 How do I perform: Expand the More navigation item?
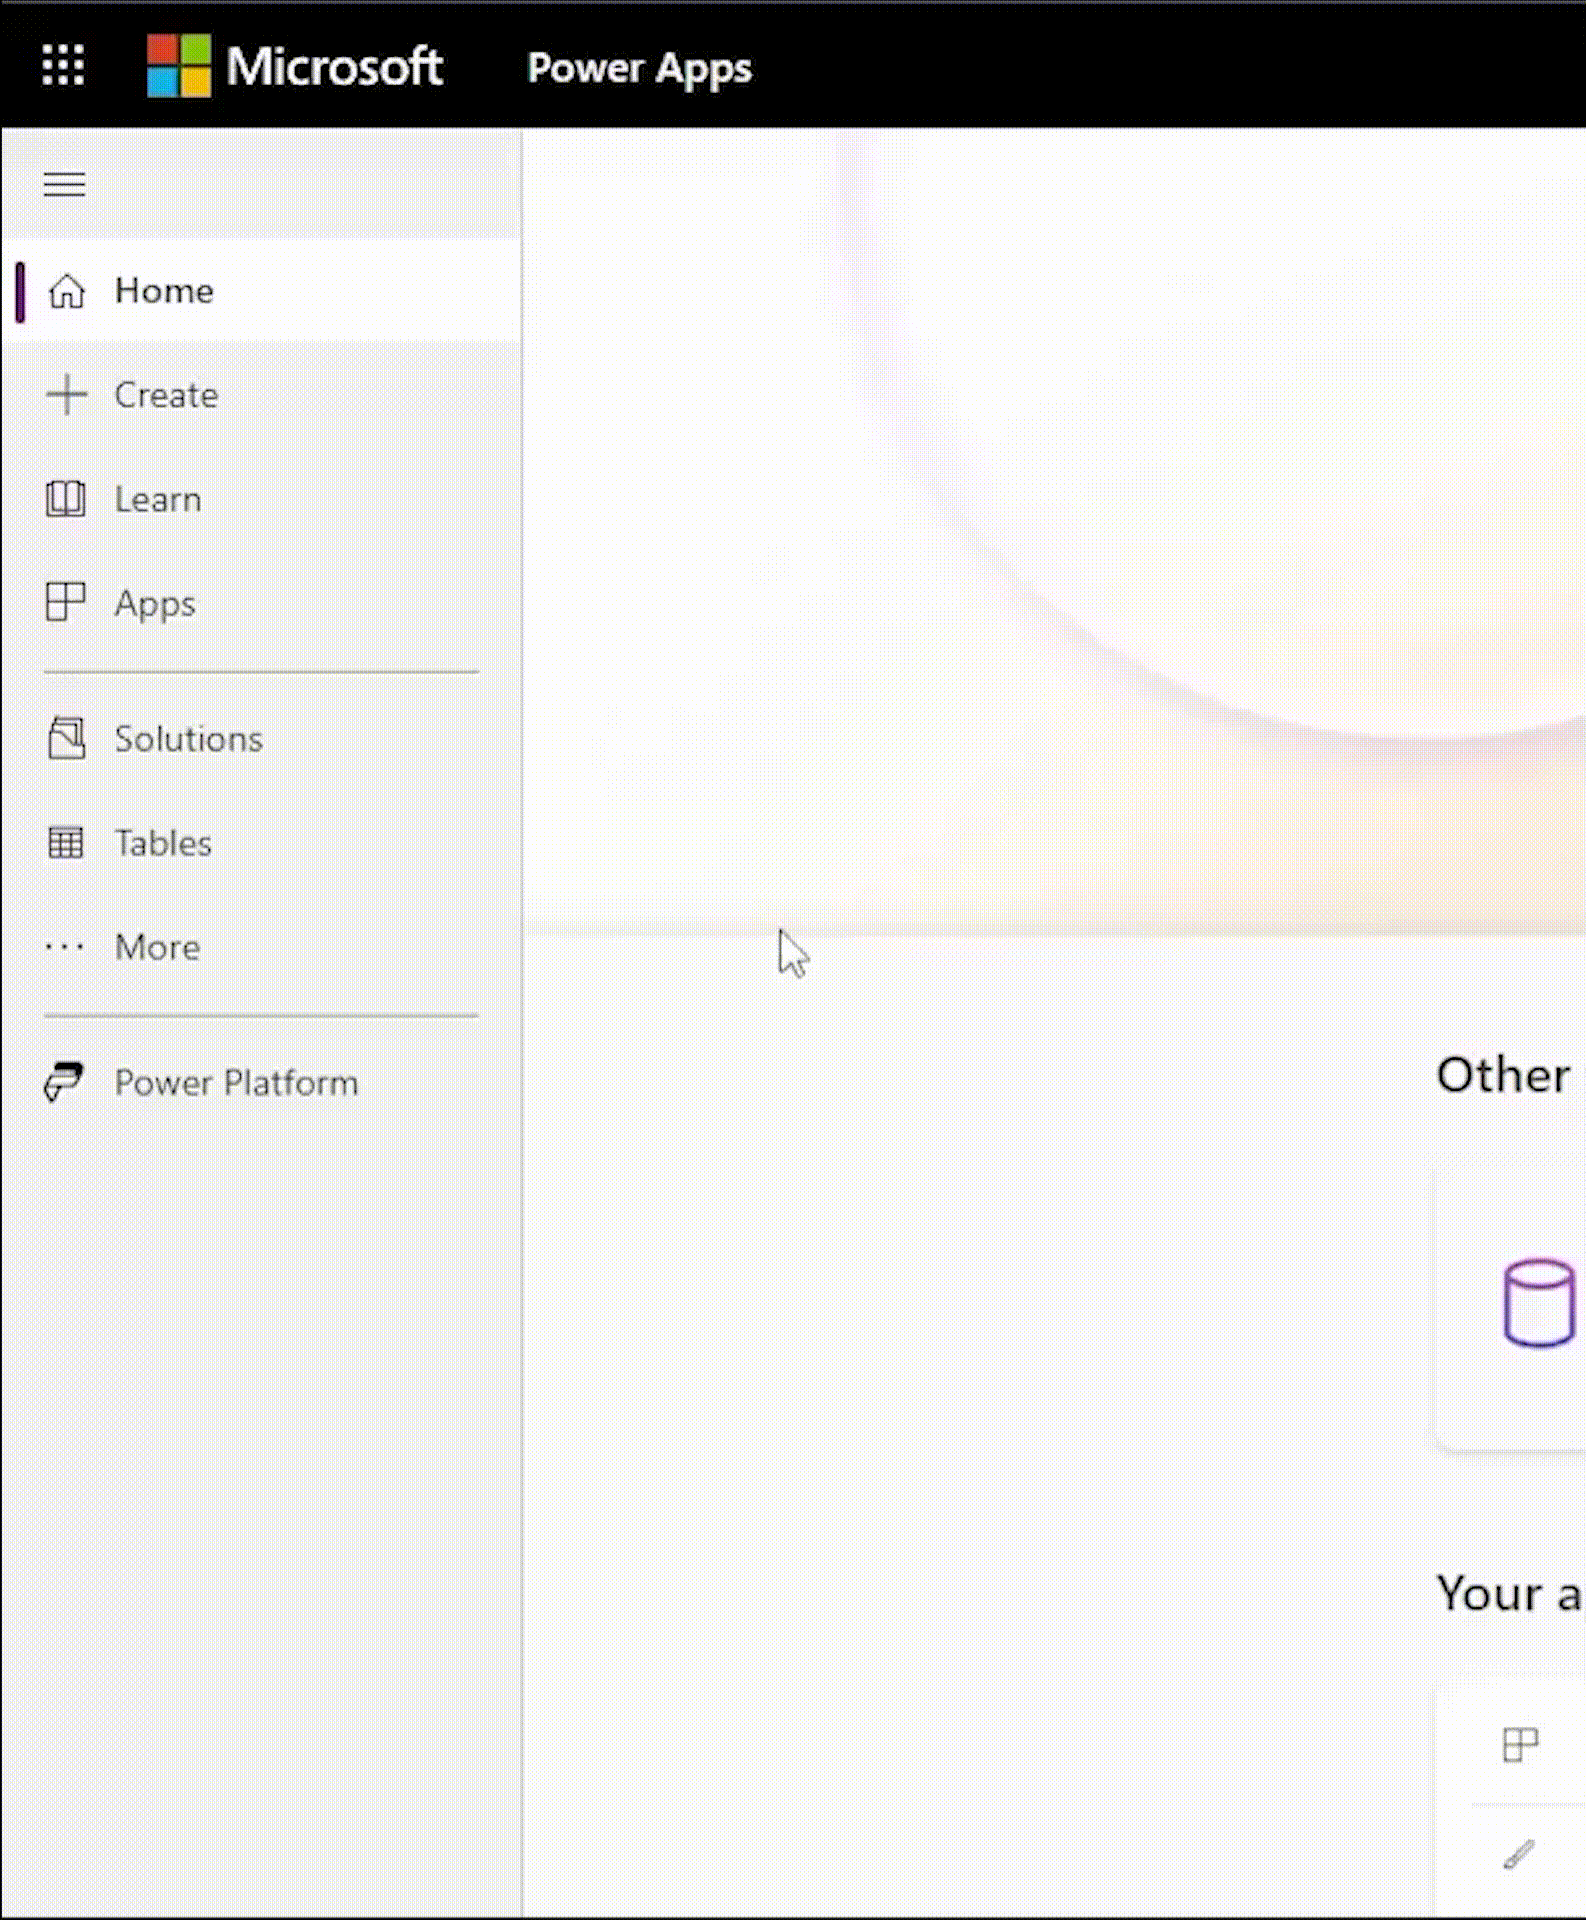point(158,947)
